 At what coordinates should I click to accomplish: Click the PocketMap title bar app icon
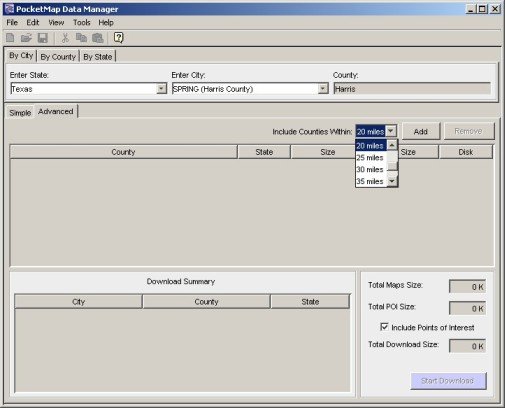[x=8, y=9]
